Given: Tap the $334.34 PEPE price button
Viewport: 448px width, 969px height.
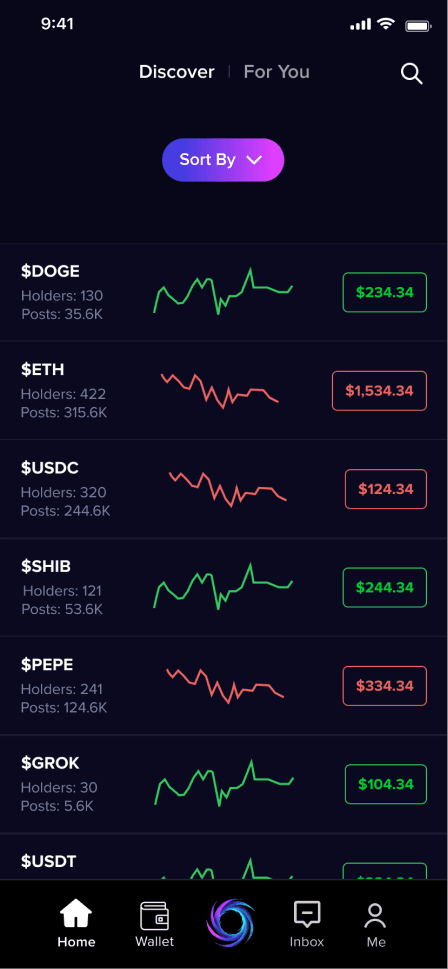Looking at the screenshot, I should pyautogui.click(x=385, y=686).
